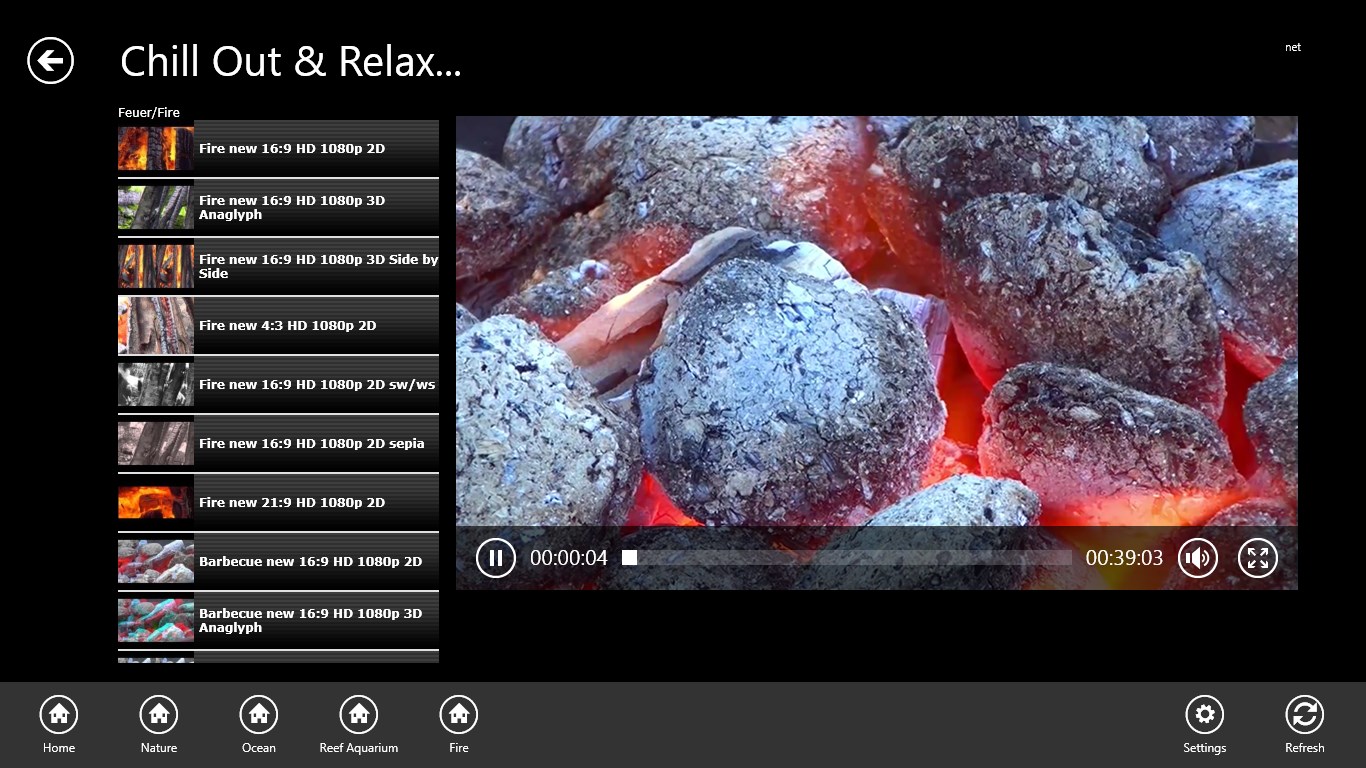Click the Fire sepia video thumbnail

coord(156,443)
